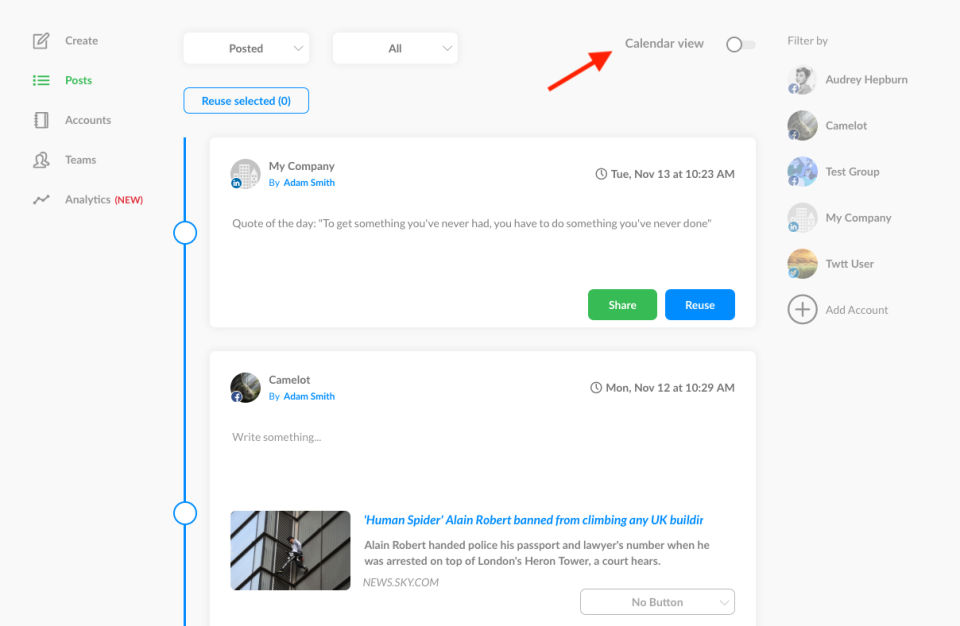960x626 pixels.
Task: Open the Teams people icon
Action: coord(41,160)
